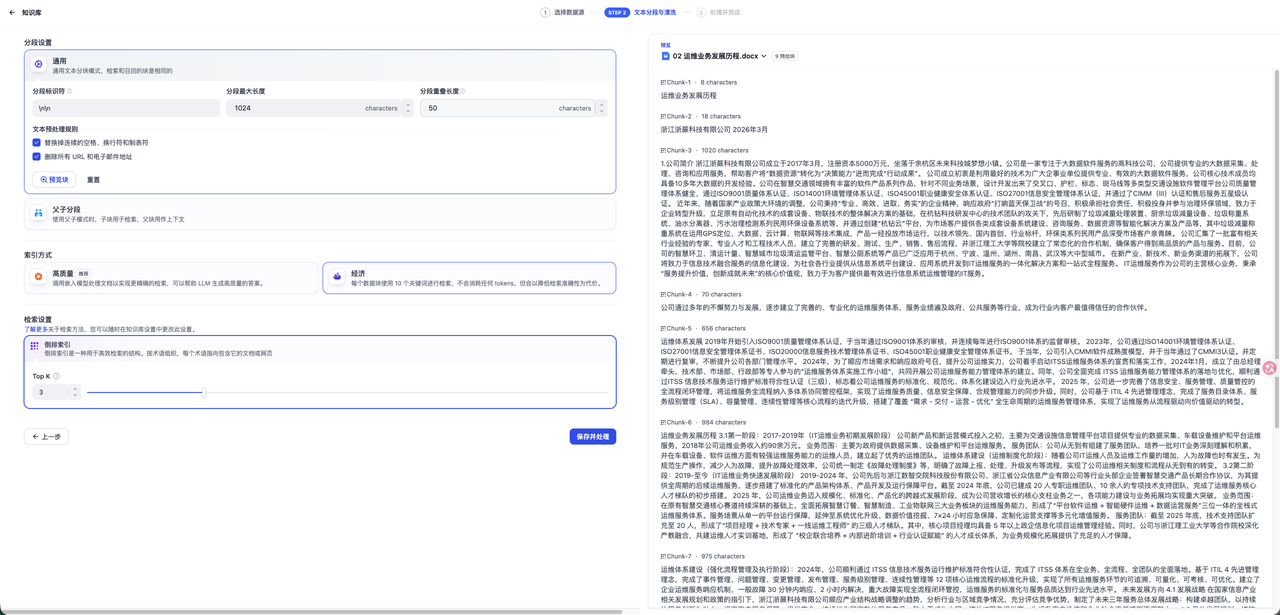Click the 通用 chunk mode icon

pyautogui.click(x=38, y=64)
